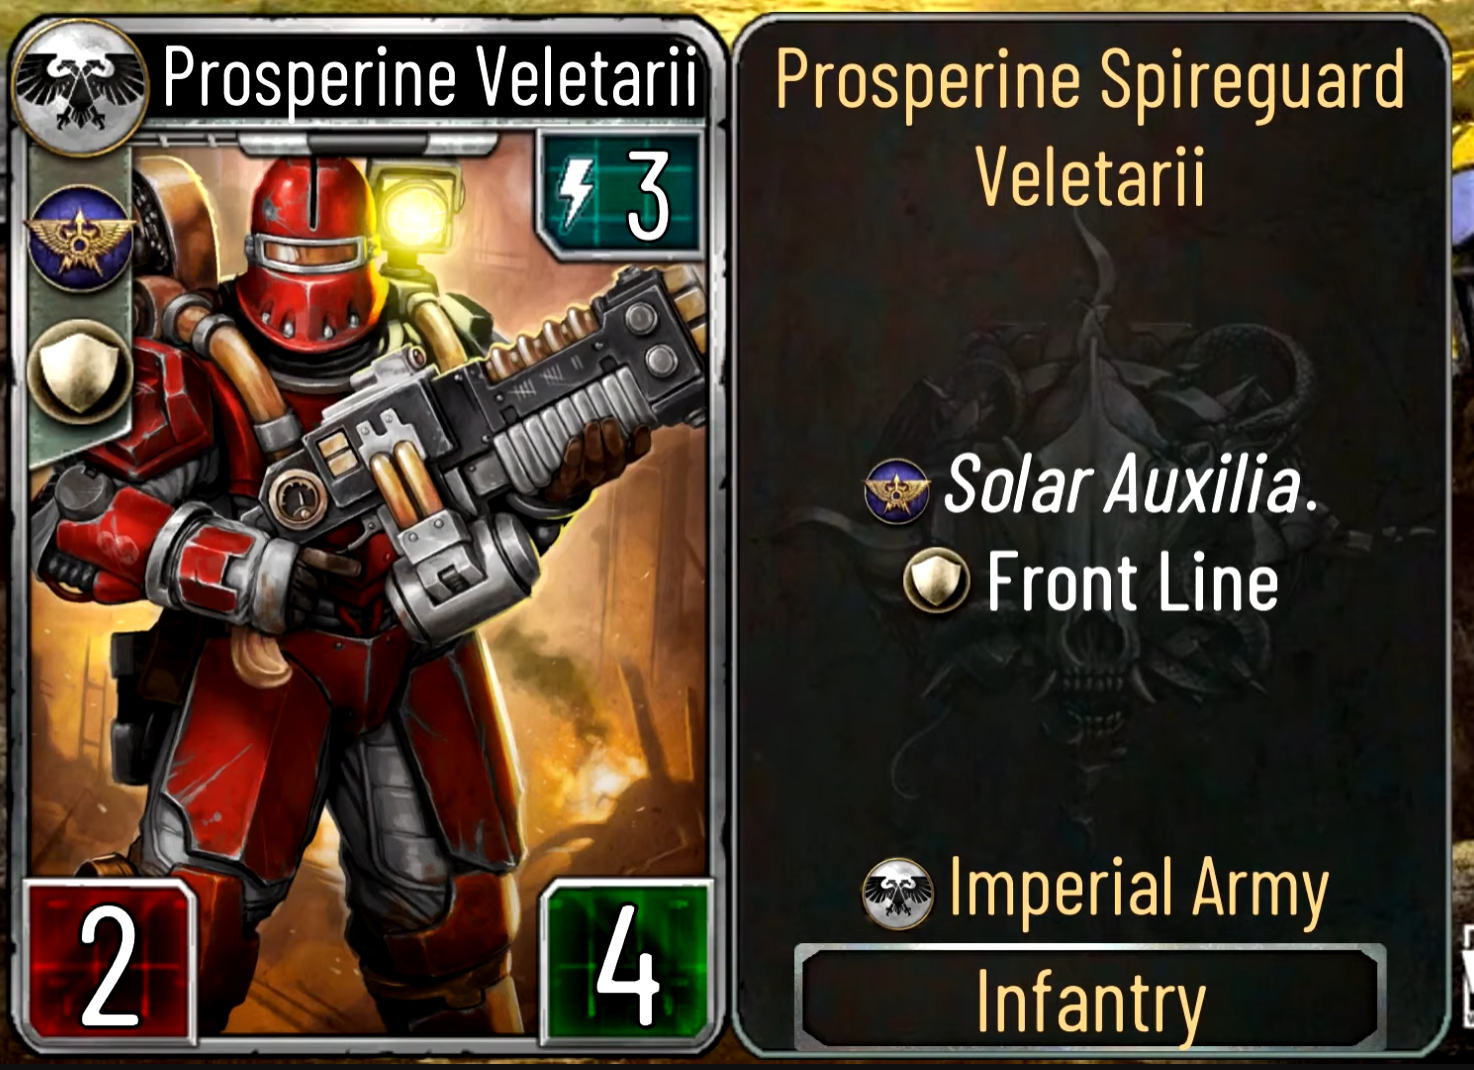Image resolution: width=1474 pixels, height=1070 pixels.
Task: Click the Solar Auxilia icon in description panel
Action: 897,491
